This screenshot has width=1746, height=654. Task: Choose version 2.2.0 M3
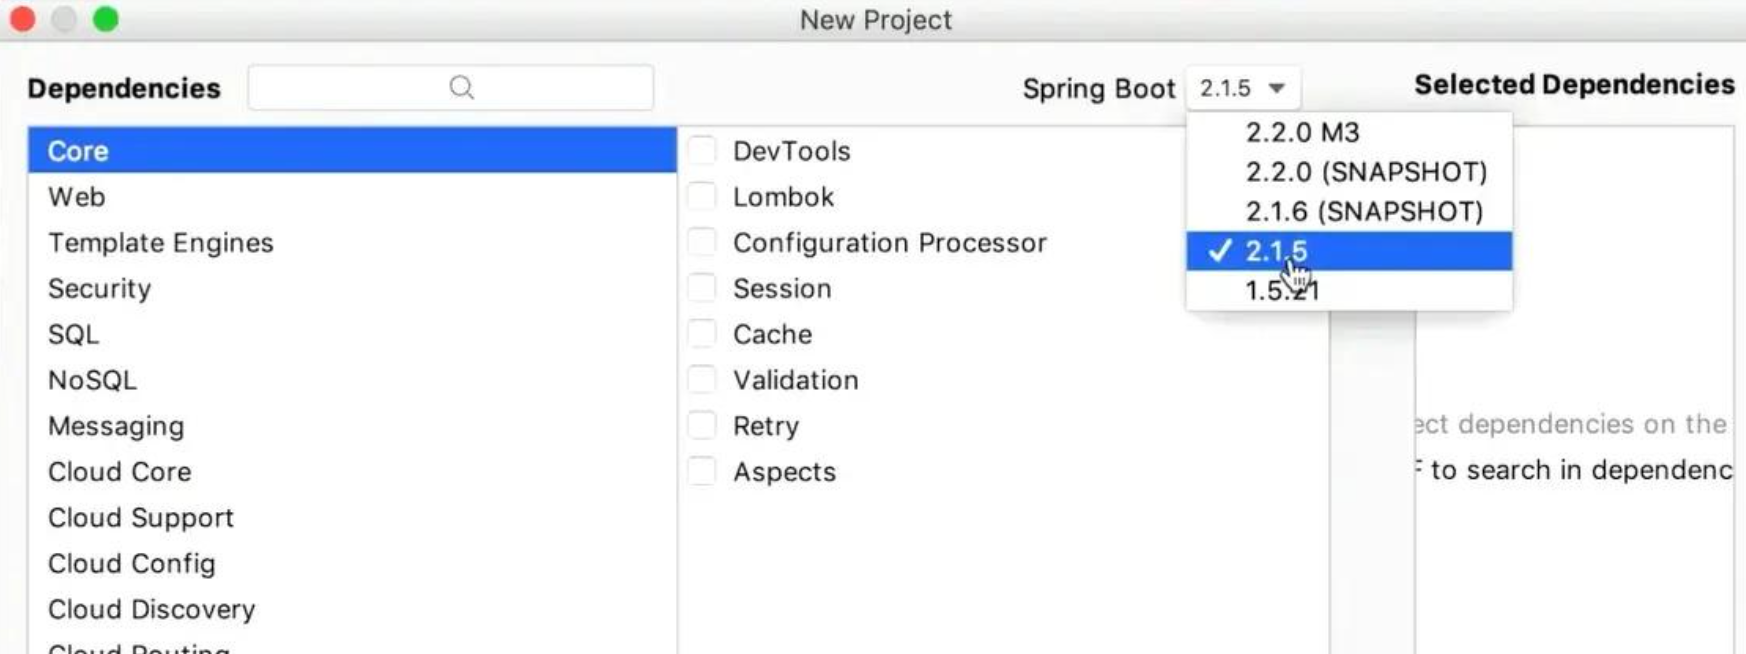click(x=1302, y=132)
